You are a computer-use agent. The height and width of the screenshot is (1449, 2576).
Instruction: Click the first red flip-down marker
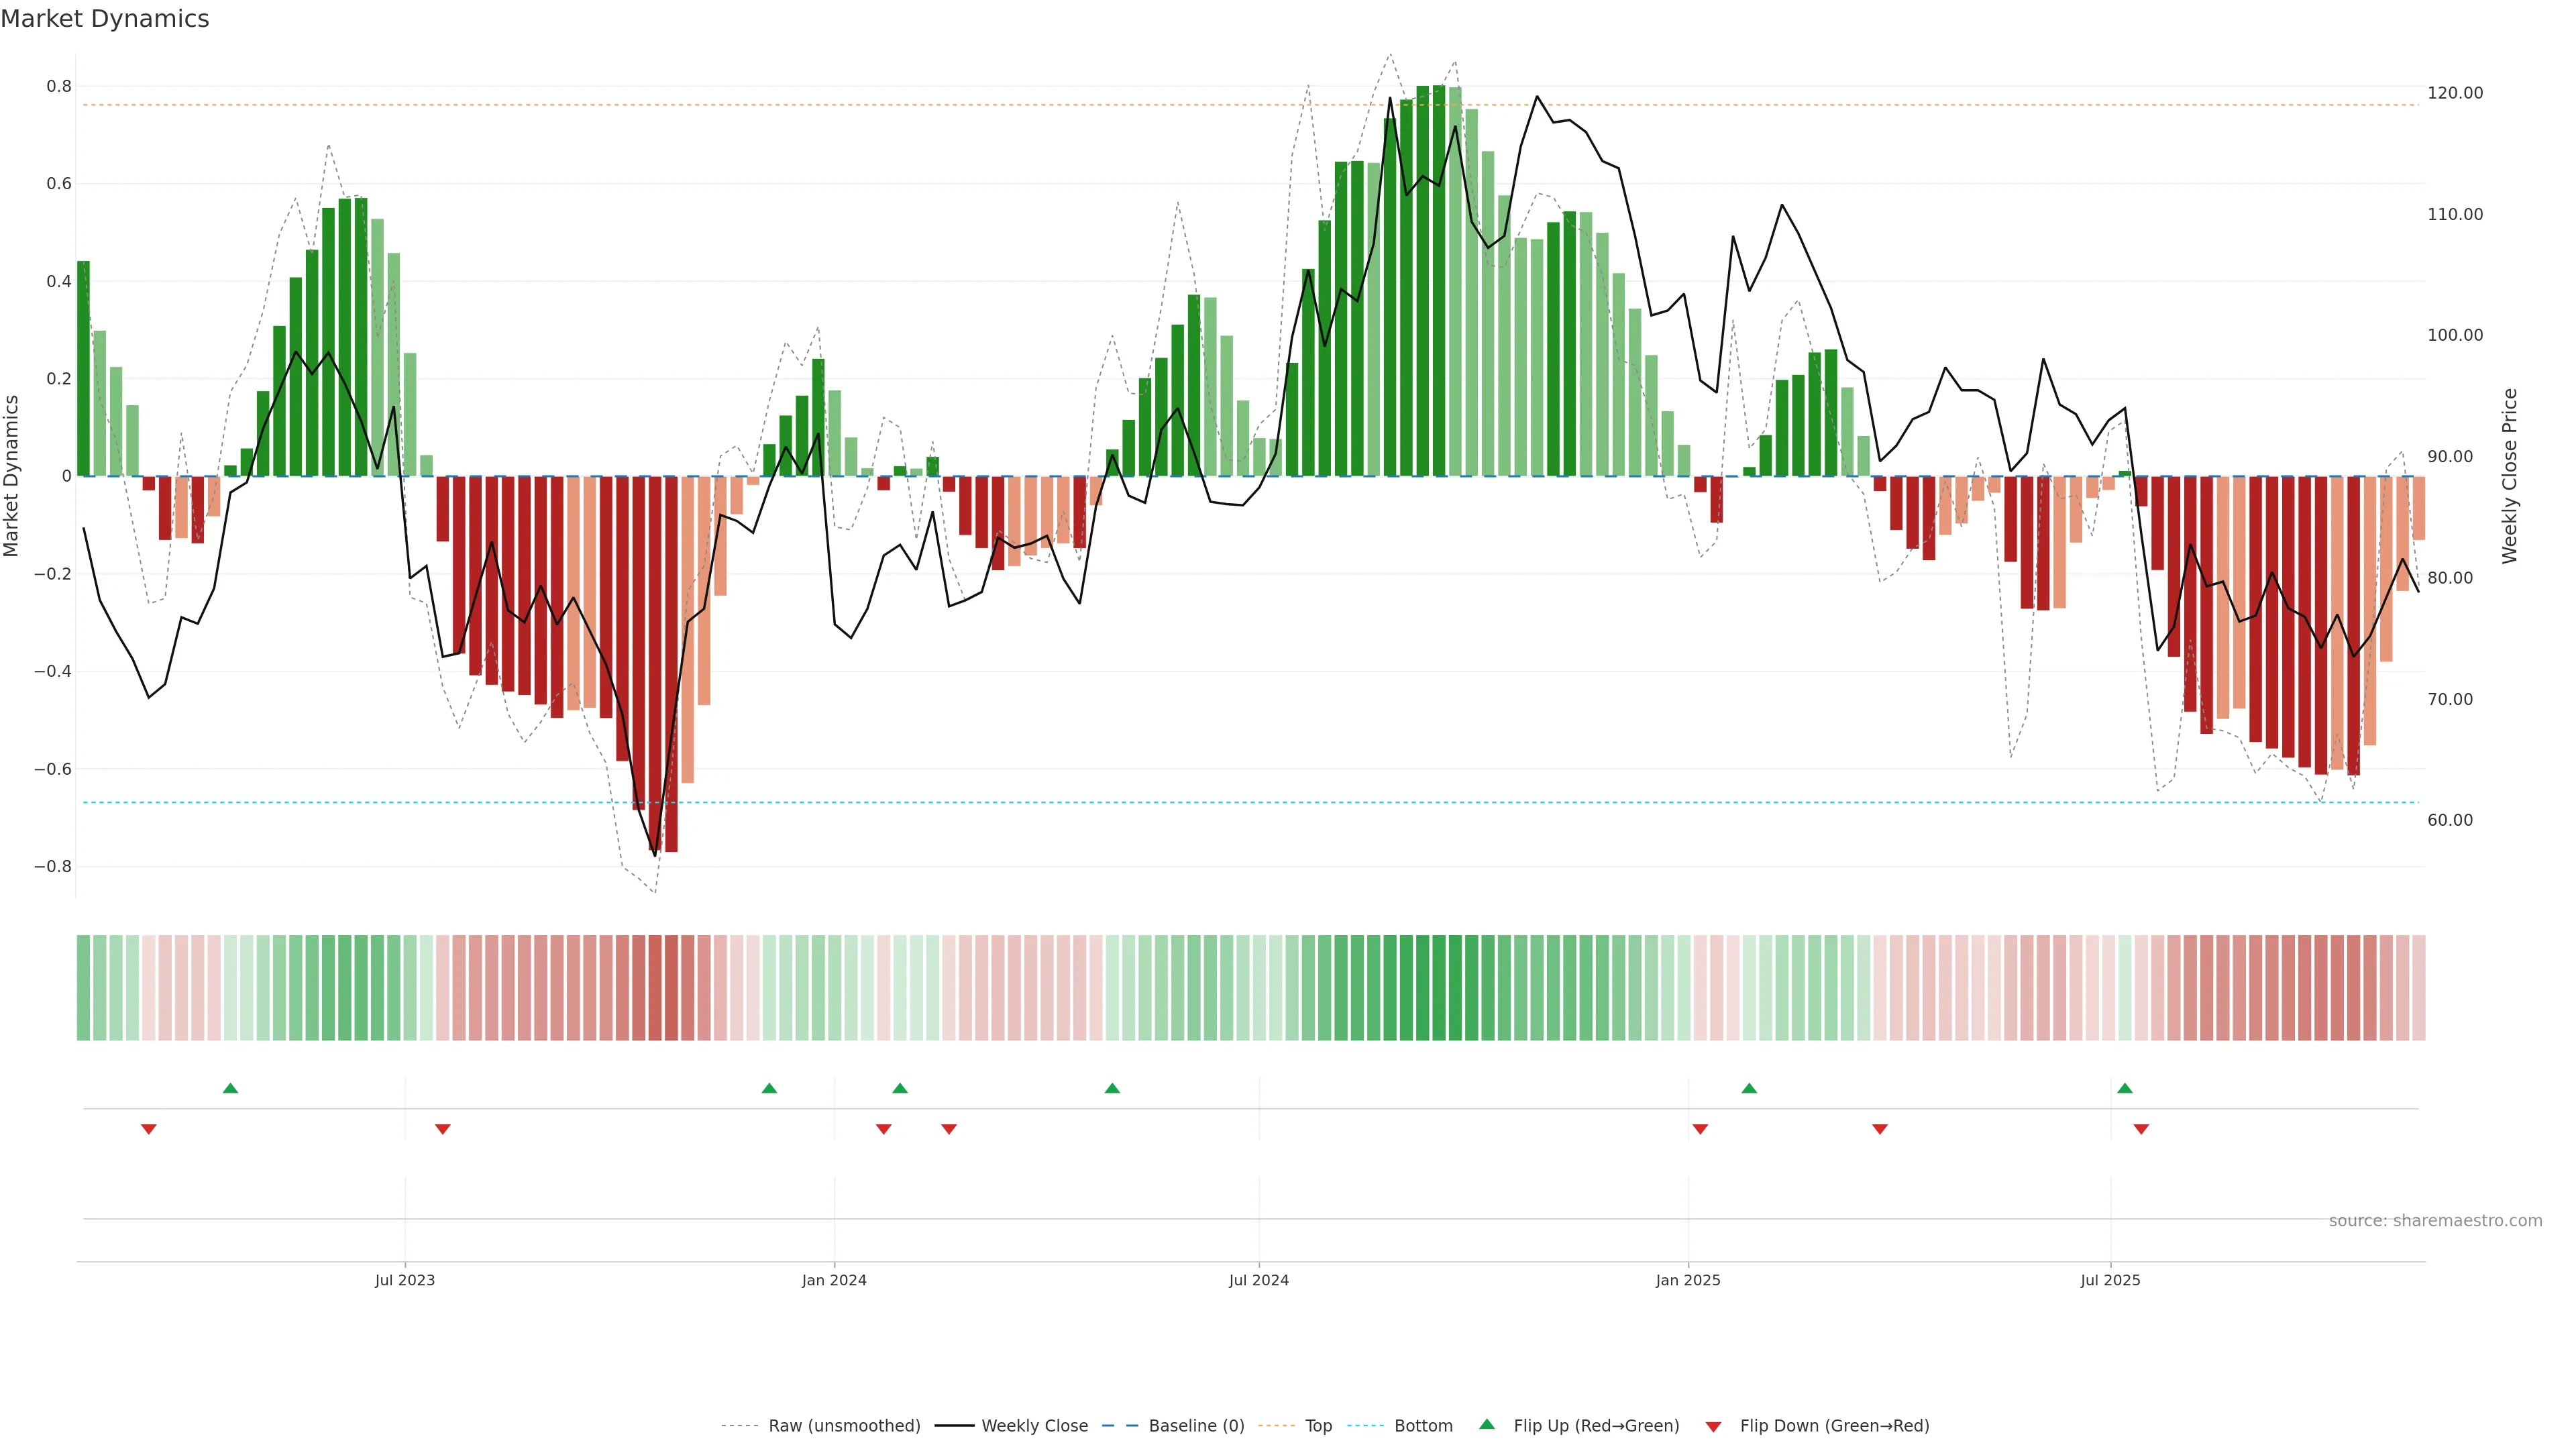click(x=149, y=1129)
